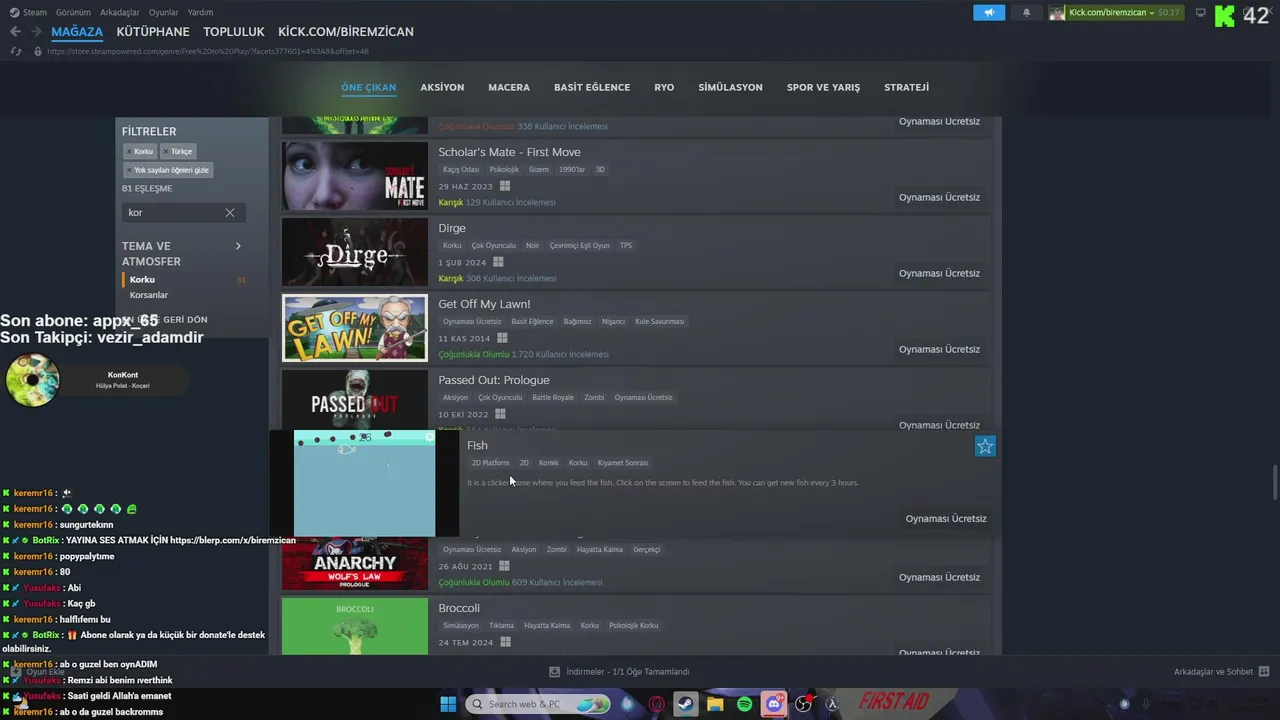Click the Windows platform icon for Get Off My Lawn!
Image resolution: width=1280 pixels, height=720 pixels.
click(x=502, y=338)
